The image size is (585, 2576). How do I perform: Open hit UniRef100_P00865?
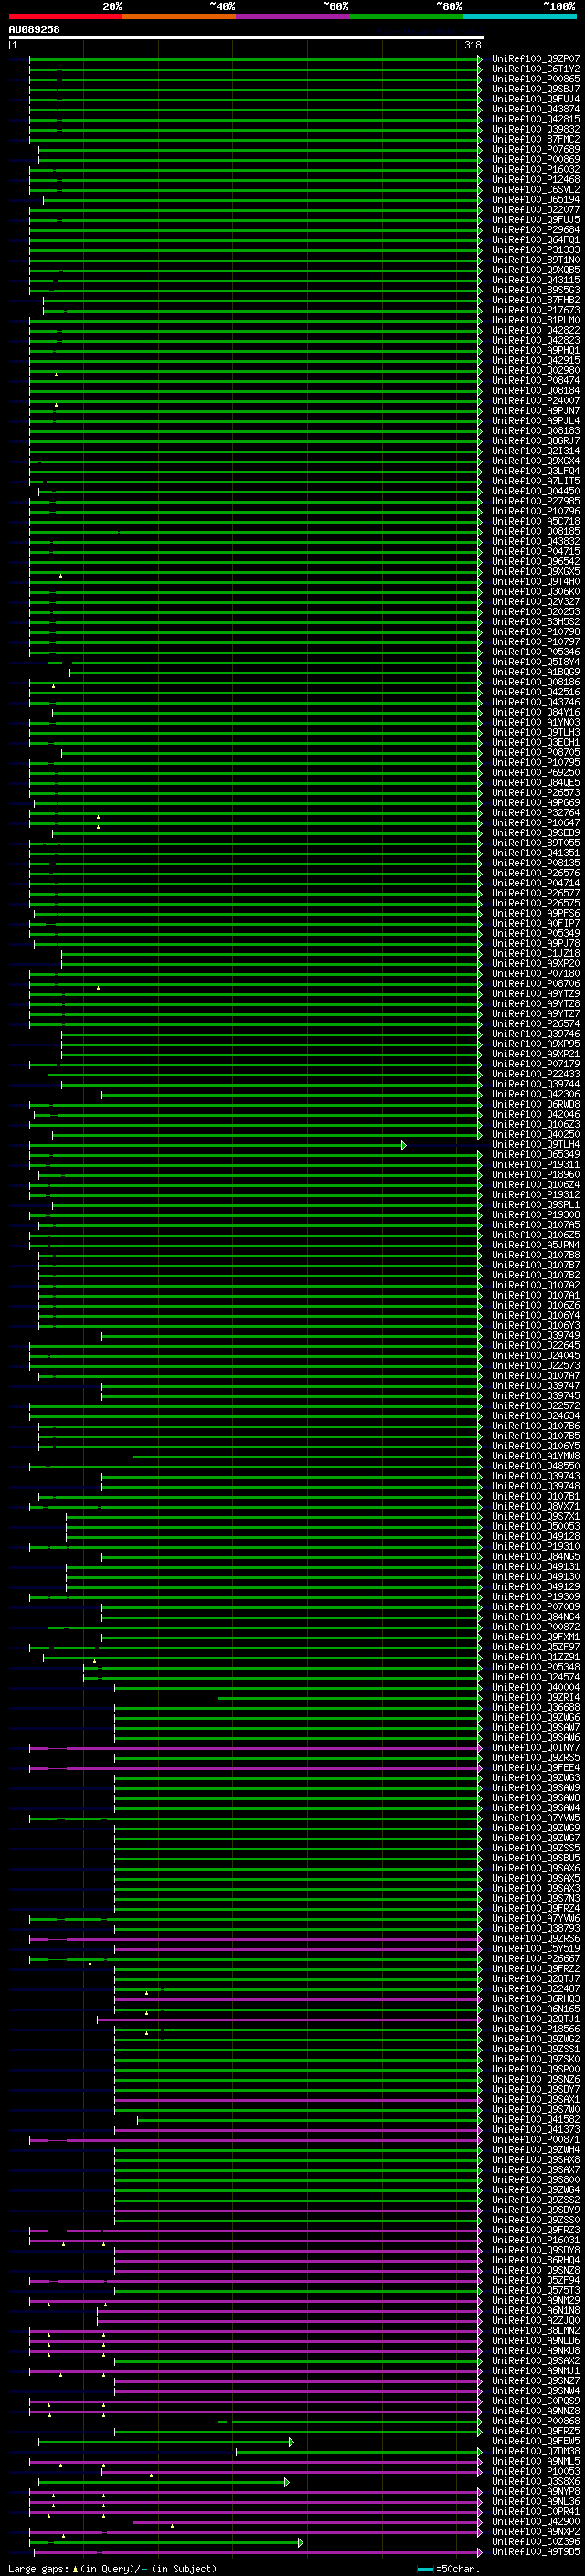tap(535, 79)
